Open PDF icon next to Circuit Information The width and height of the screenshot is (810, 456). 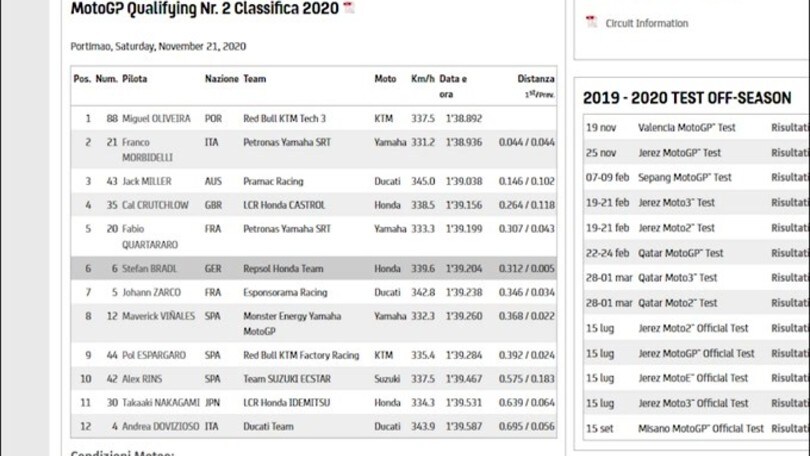591,22
